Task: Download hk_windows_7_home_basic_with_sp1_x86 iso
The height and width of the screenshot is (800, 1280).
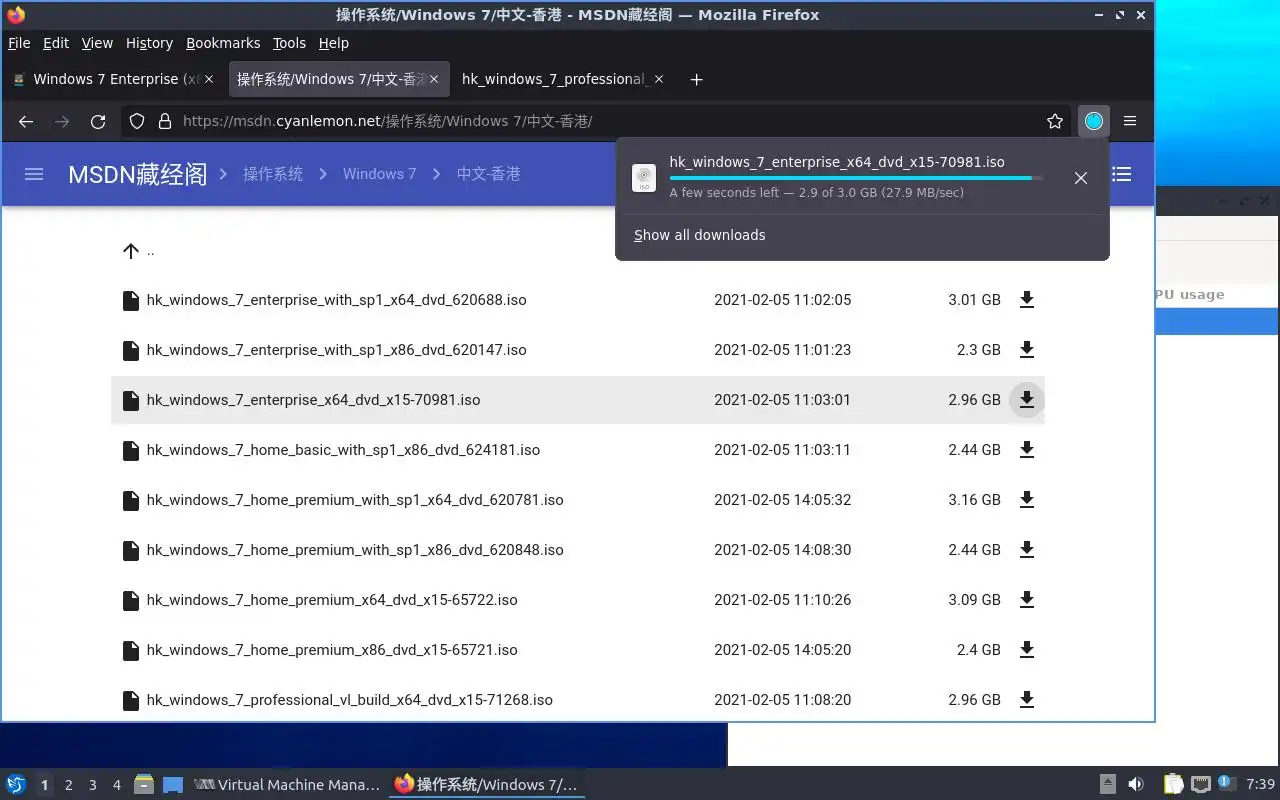Action: click(1026, 450)
